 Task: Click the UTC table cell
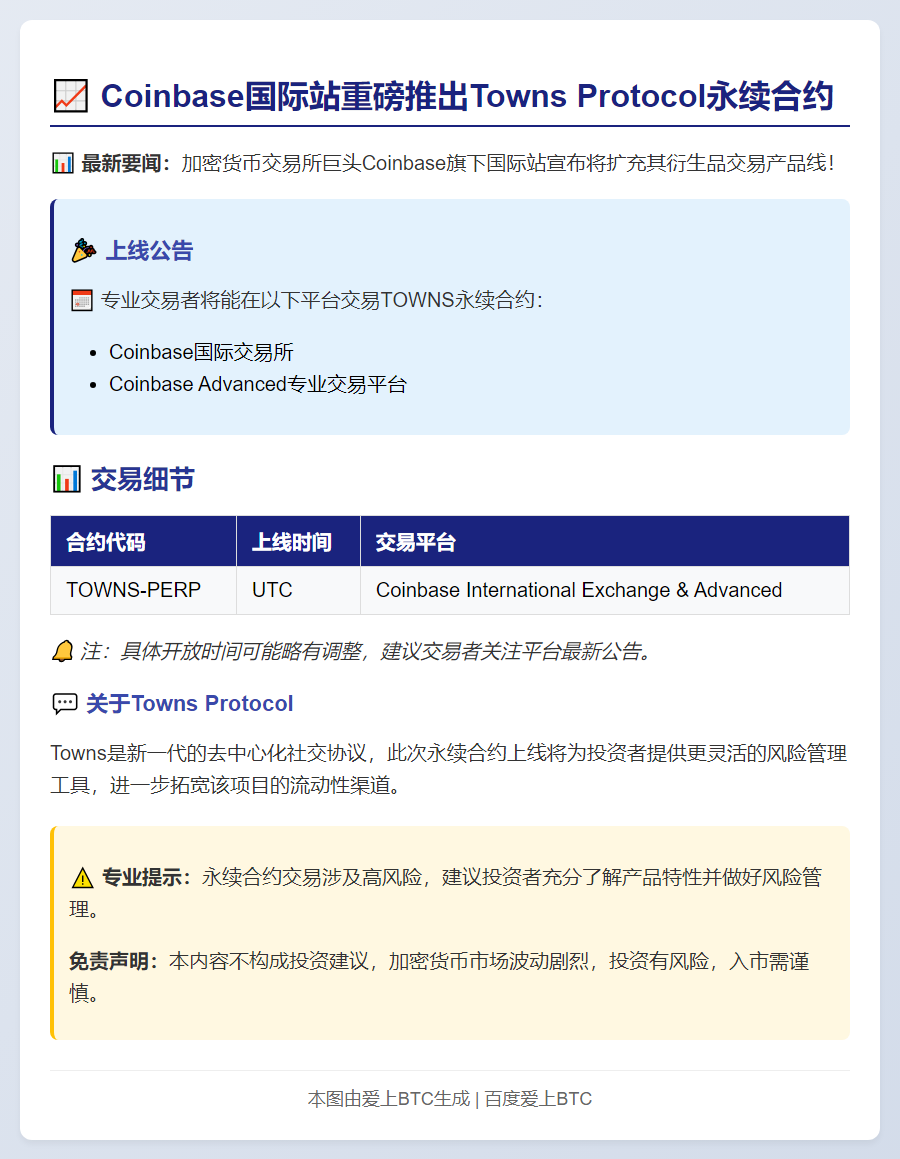tap(299, 590)
